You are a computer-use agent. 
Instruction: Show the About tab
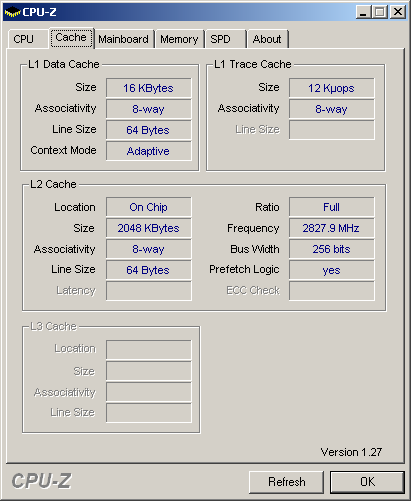click(267, 39)
